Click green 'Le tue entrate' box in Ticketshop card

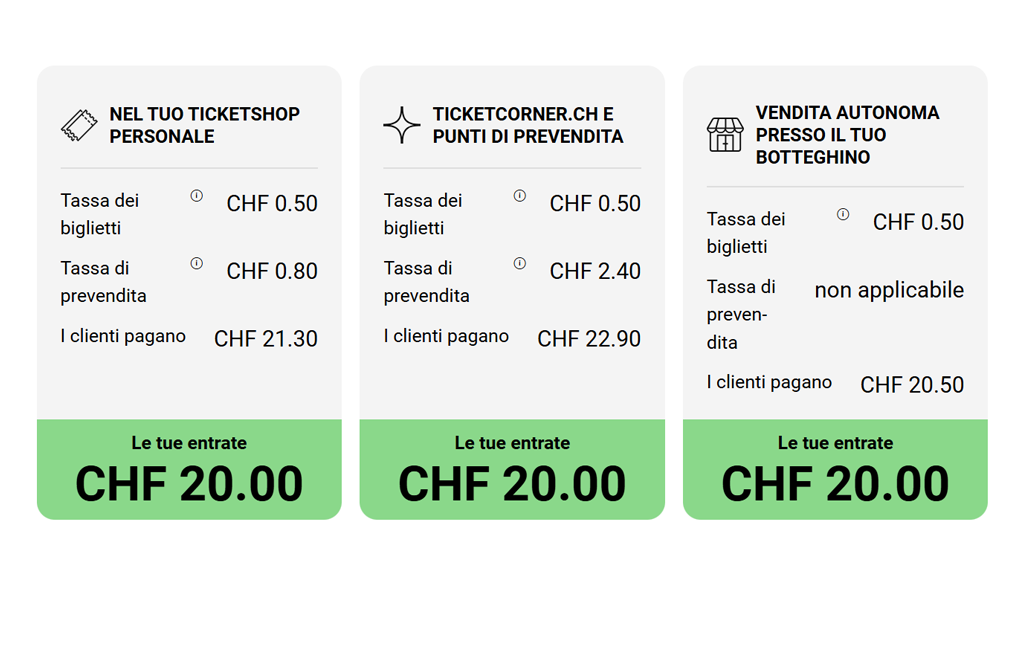[x=189, y=469]
